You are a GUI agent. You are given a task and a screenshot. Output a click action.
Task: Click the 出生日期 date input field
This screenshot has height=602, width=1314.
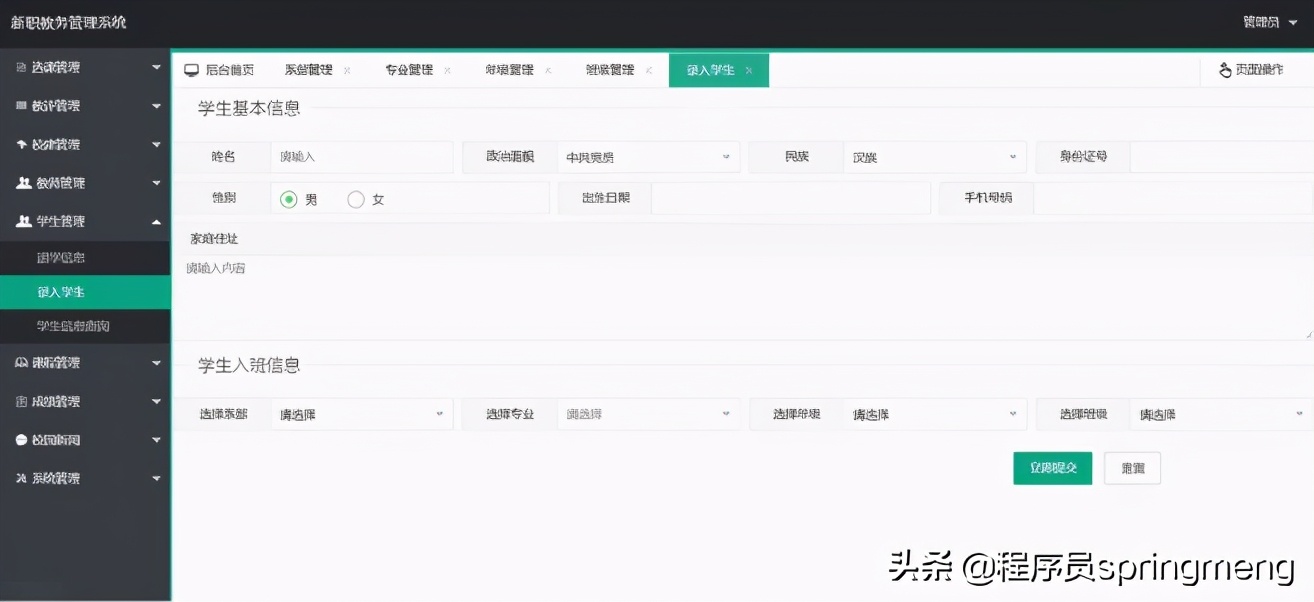[790, 198]
